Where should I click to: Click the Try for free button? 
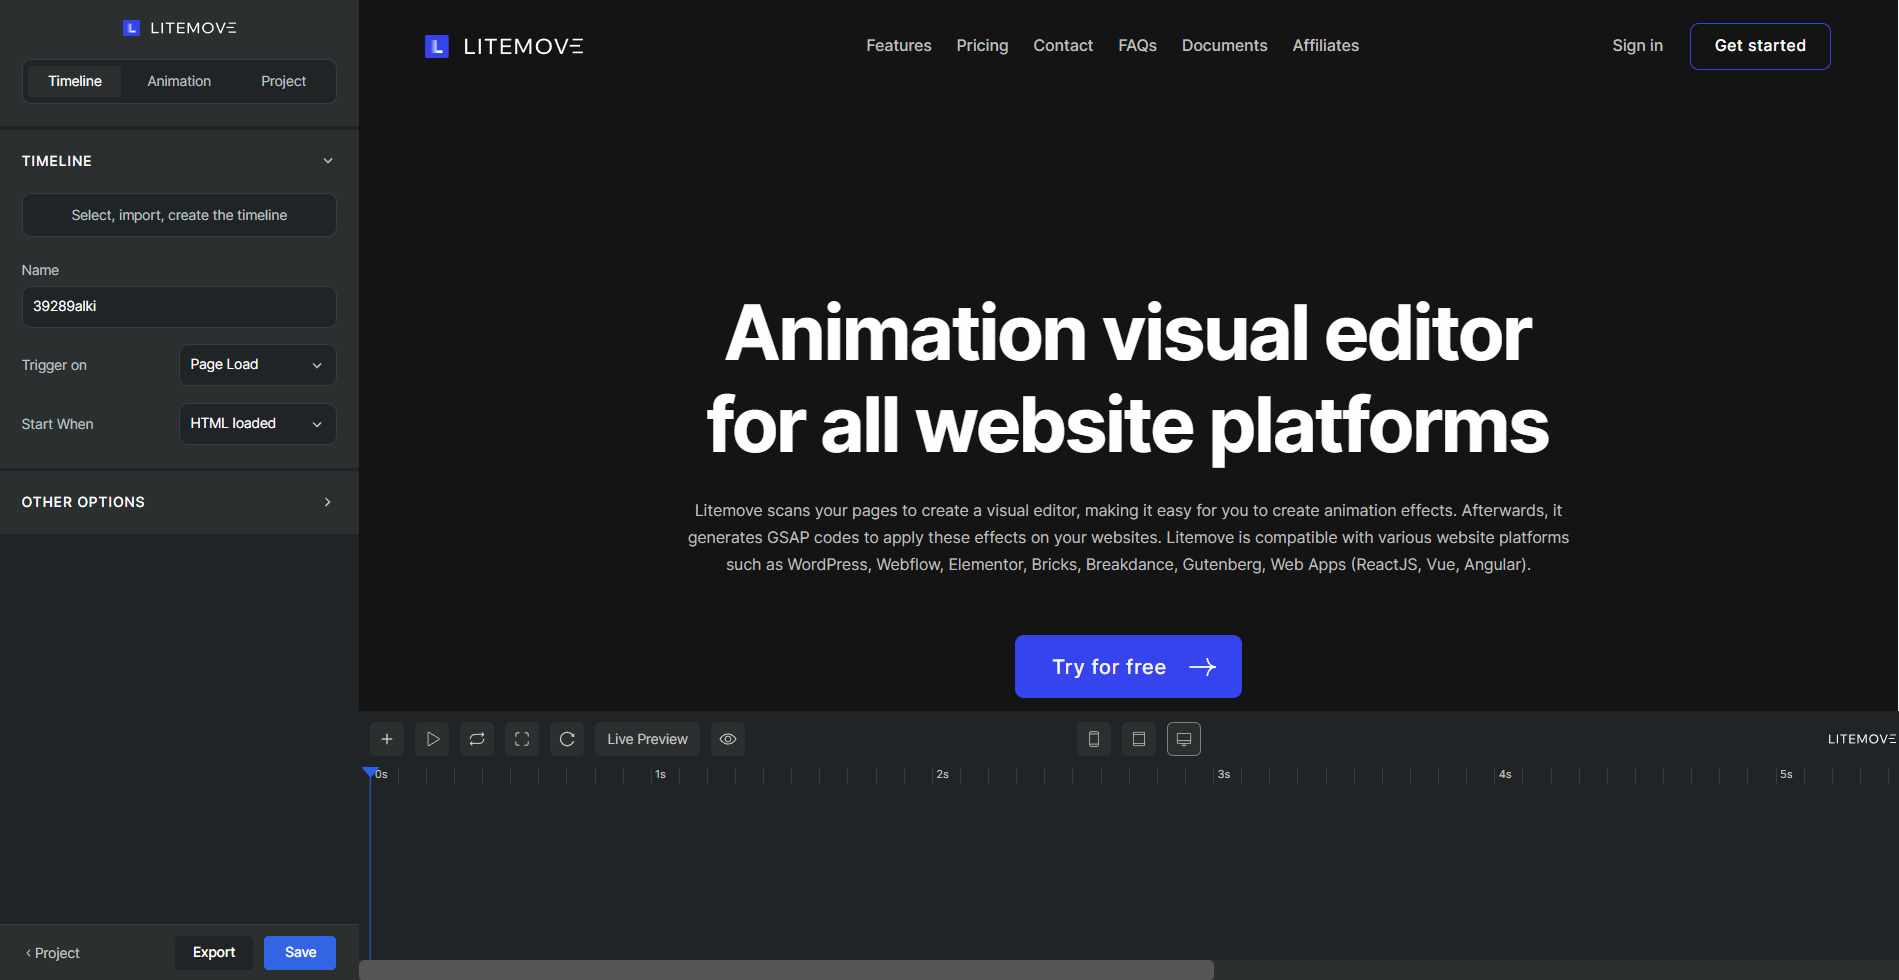click(1127, 666)
